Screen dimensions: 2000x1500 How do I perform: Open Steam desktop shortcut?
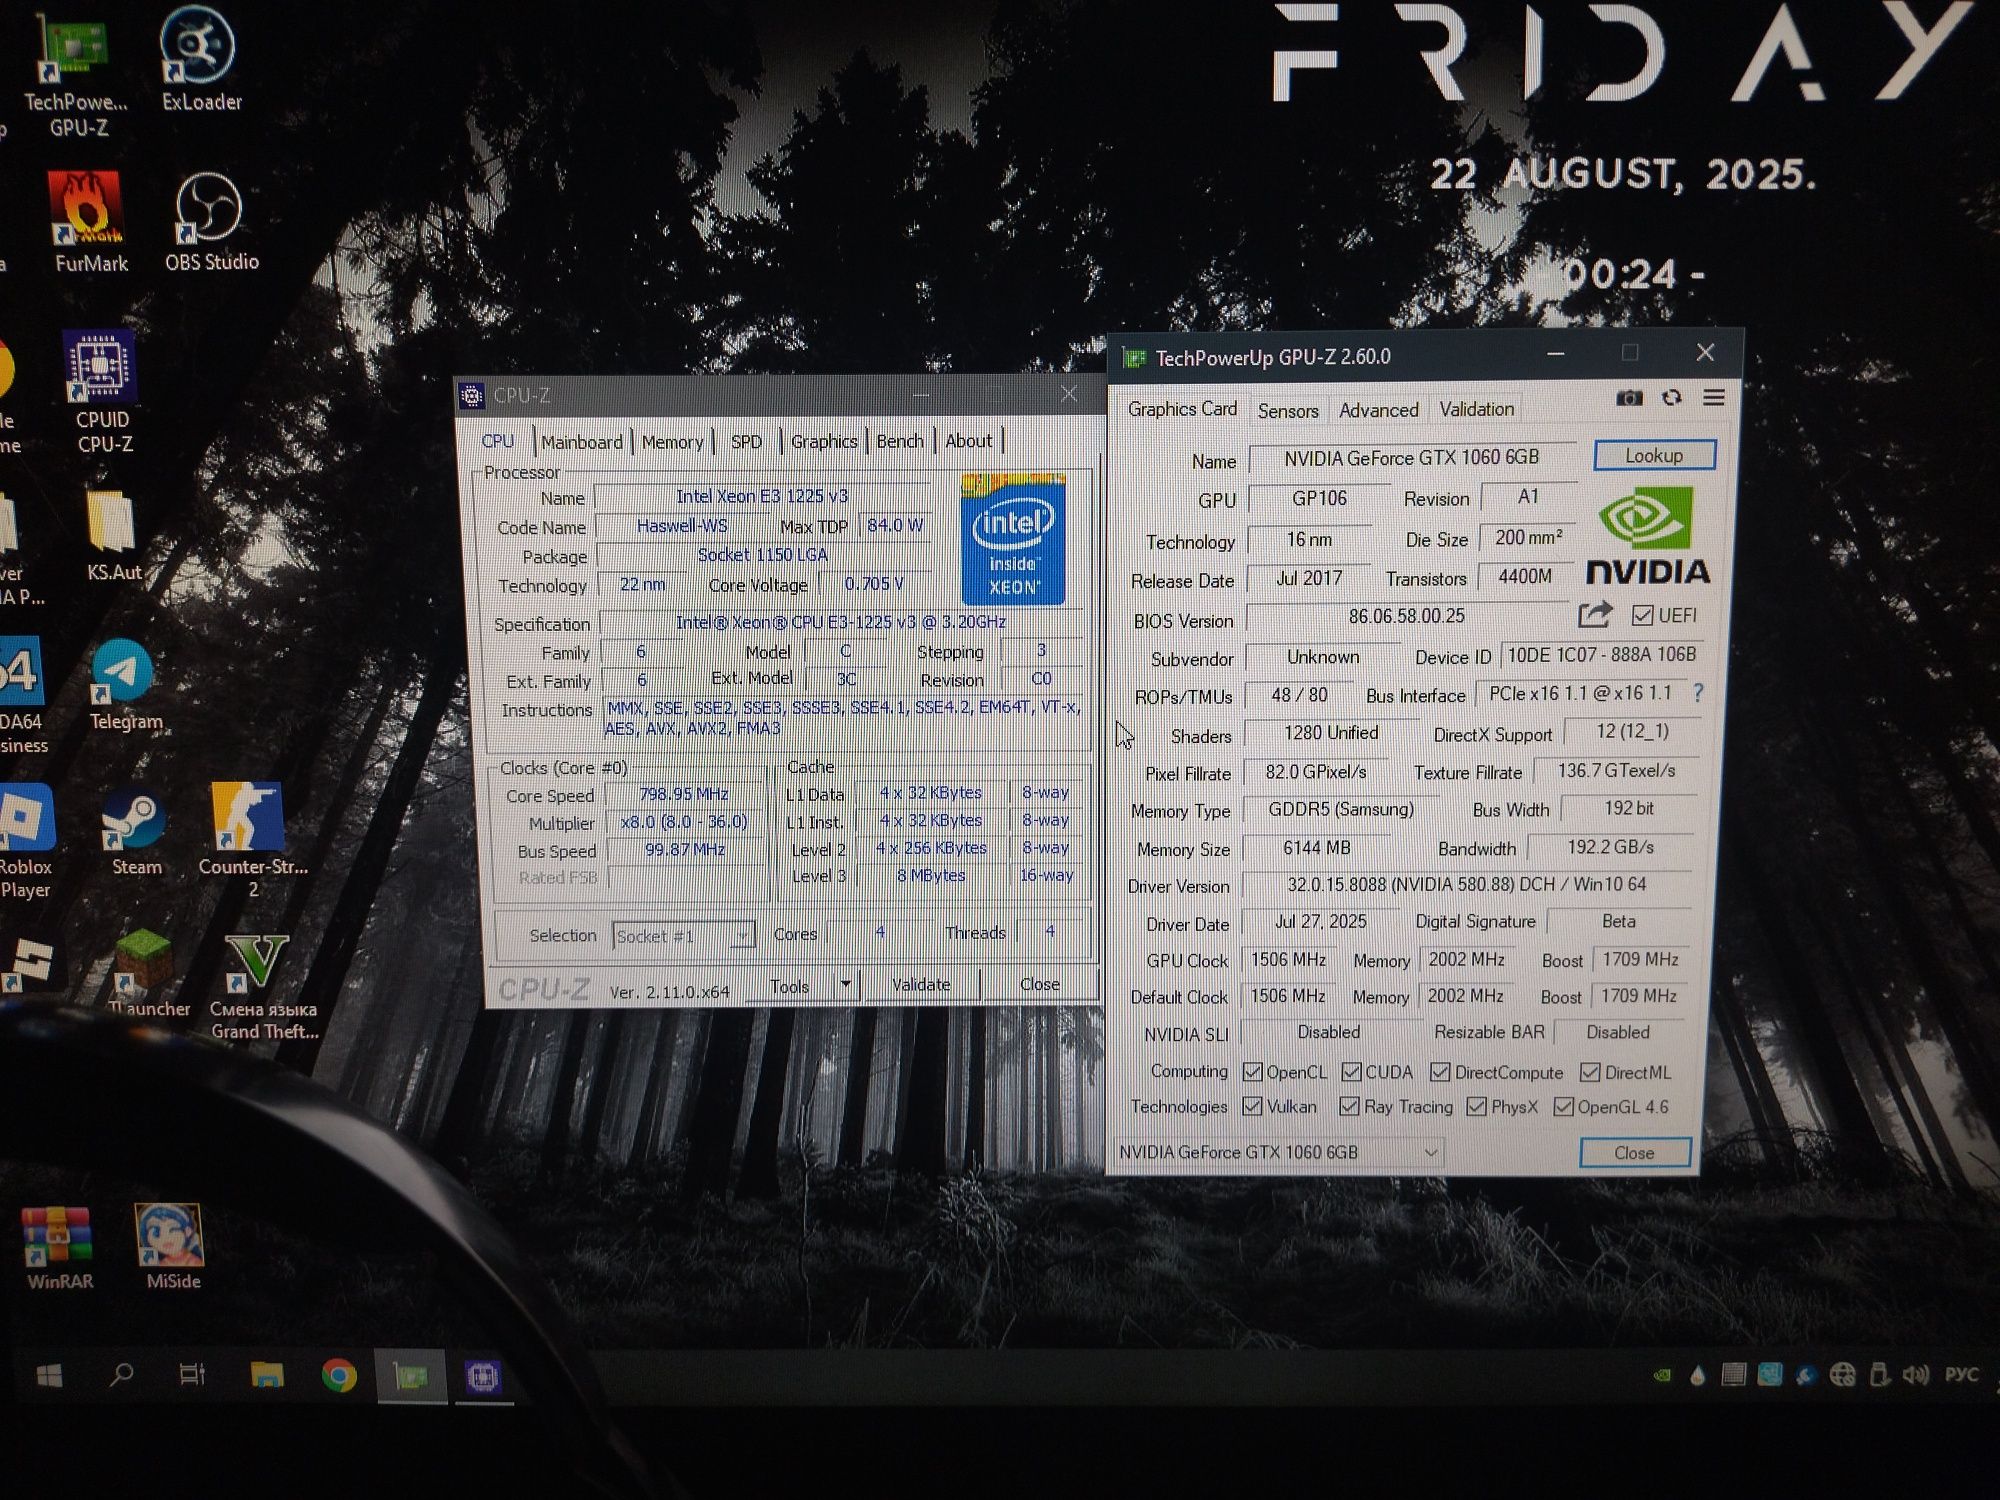tap(135, 833)
